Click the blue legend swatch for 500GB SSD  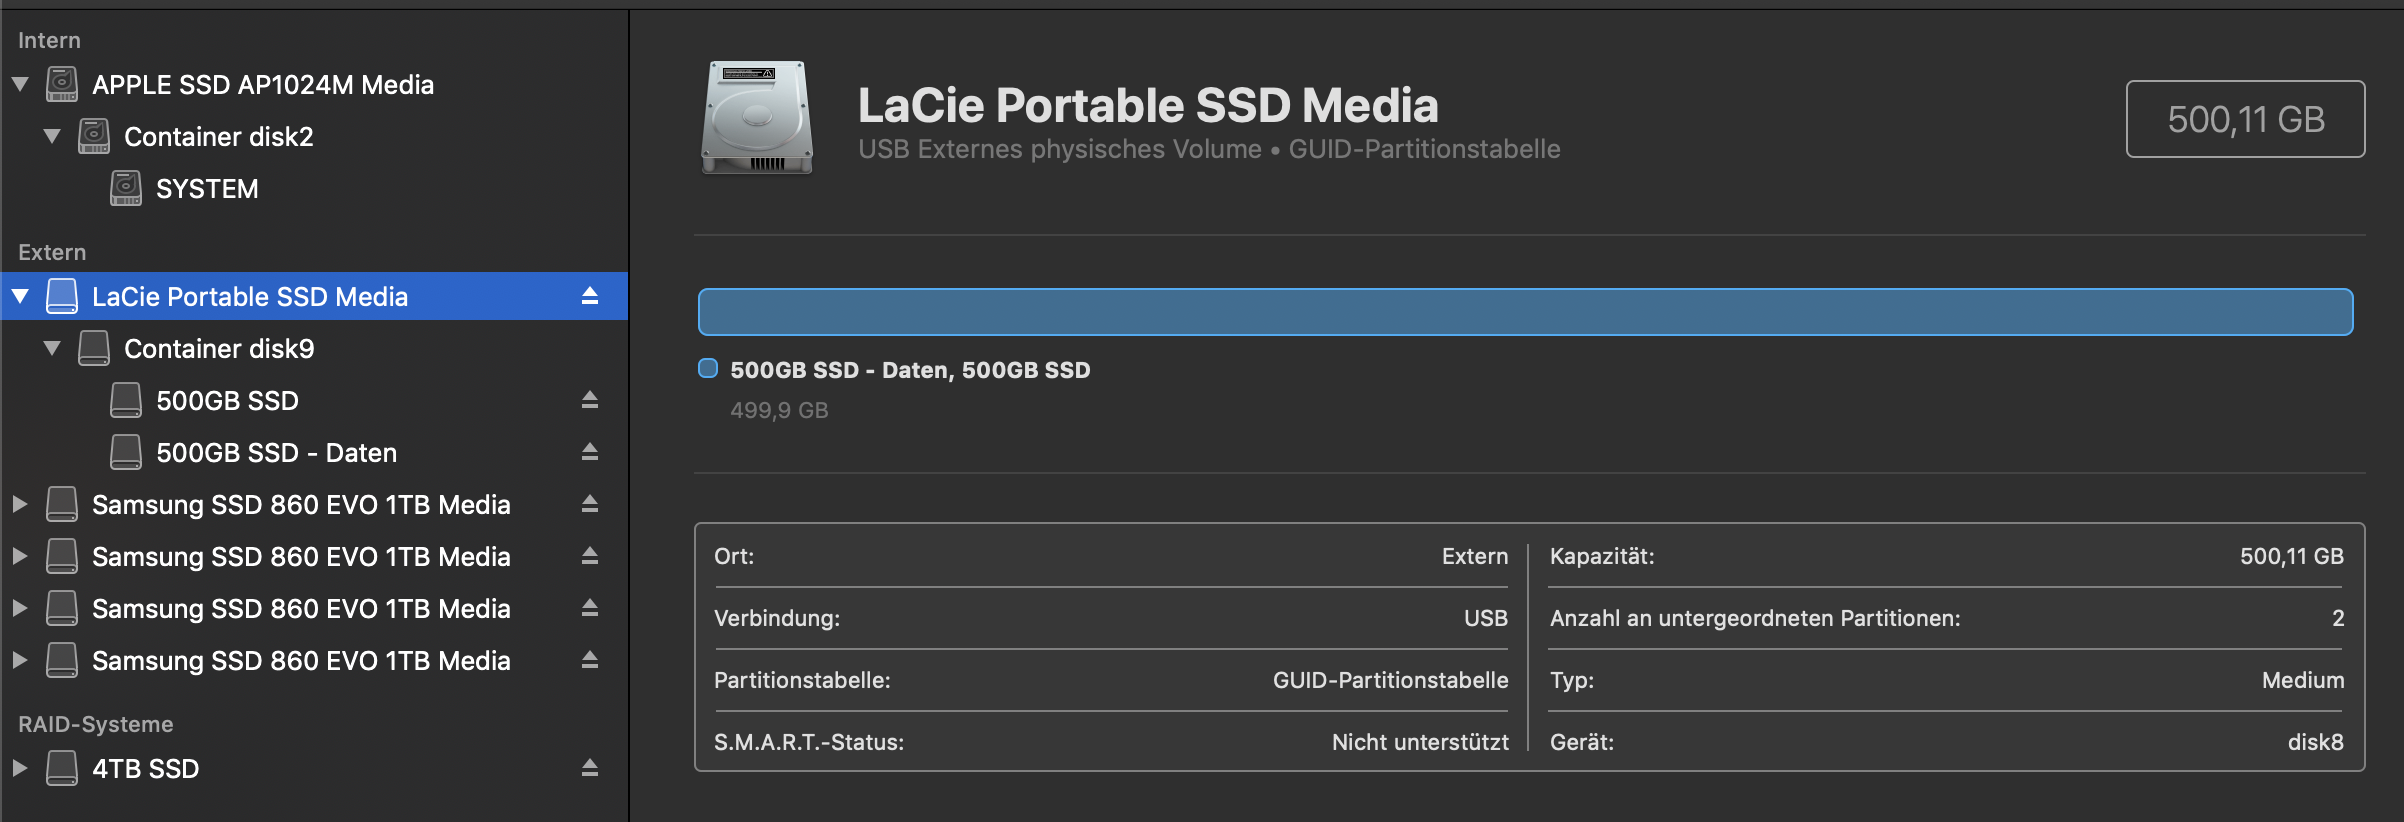[708, 368]
